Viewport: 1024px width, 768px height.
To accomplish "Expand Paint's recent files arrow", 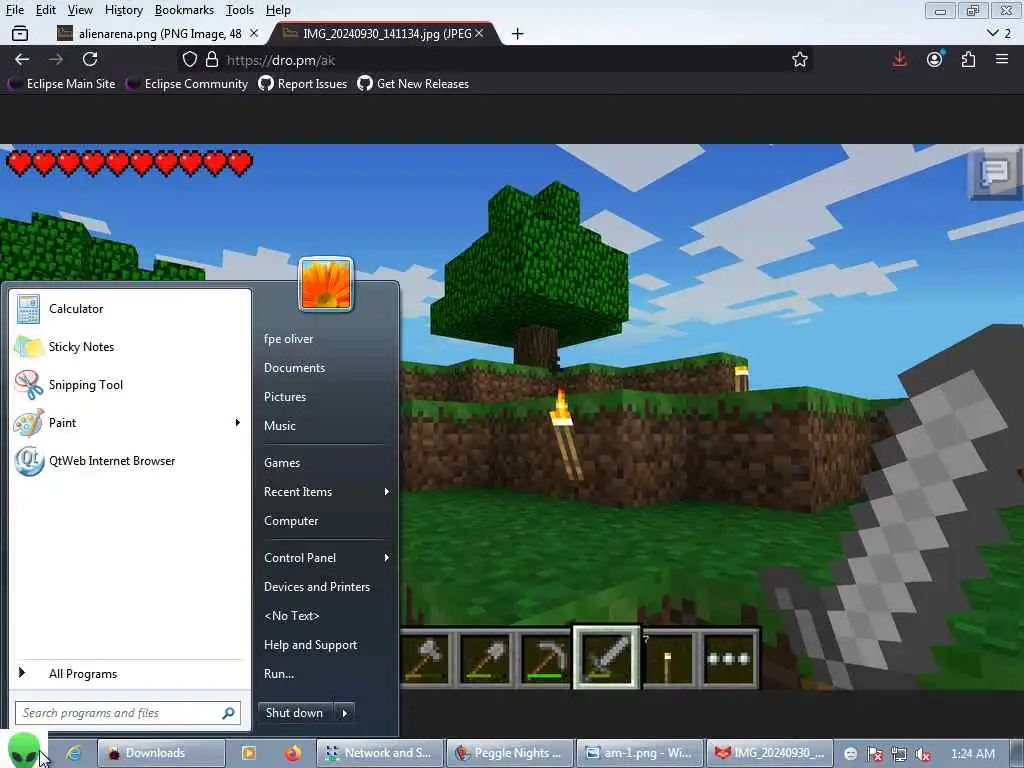I will 238,423.
